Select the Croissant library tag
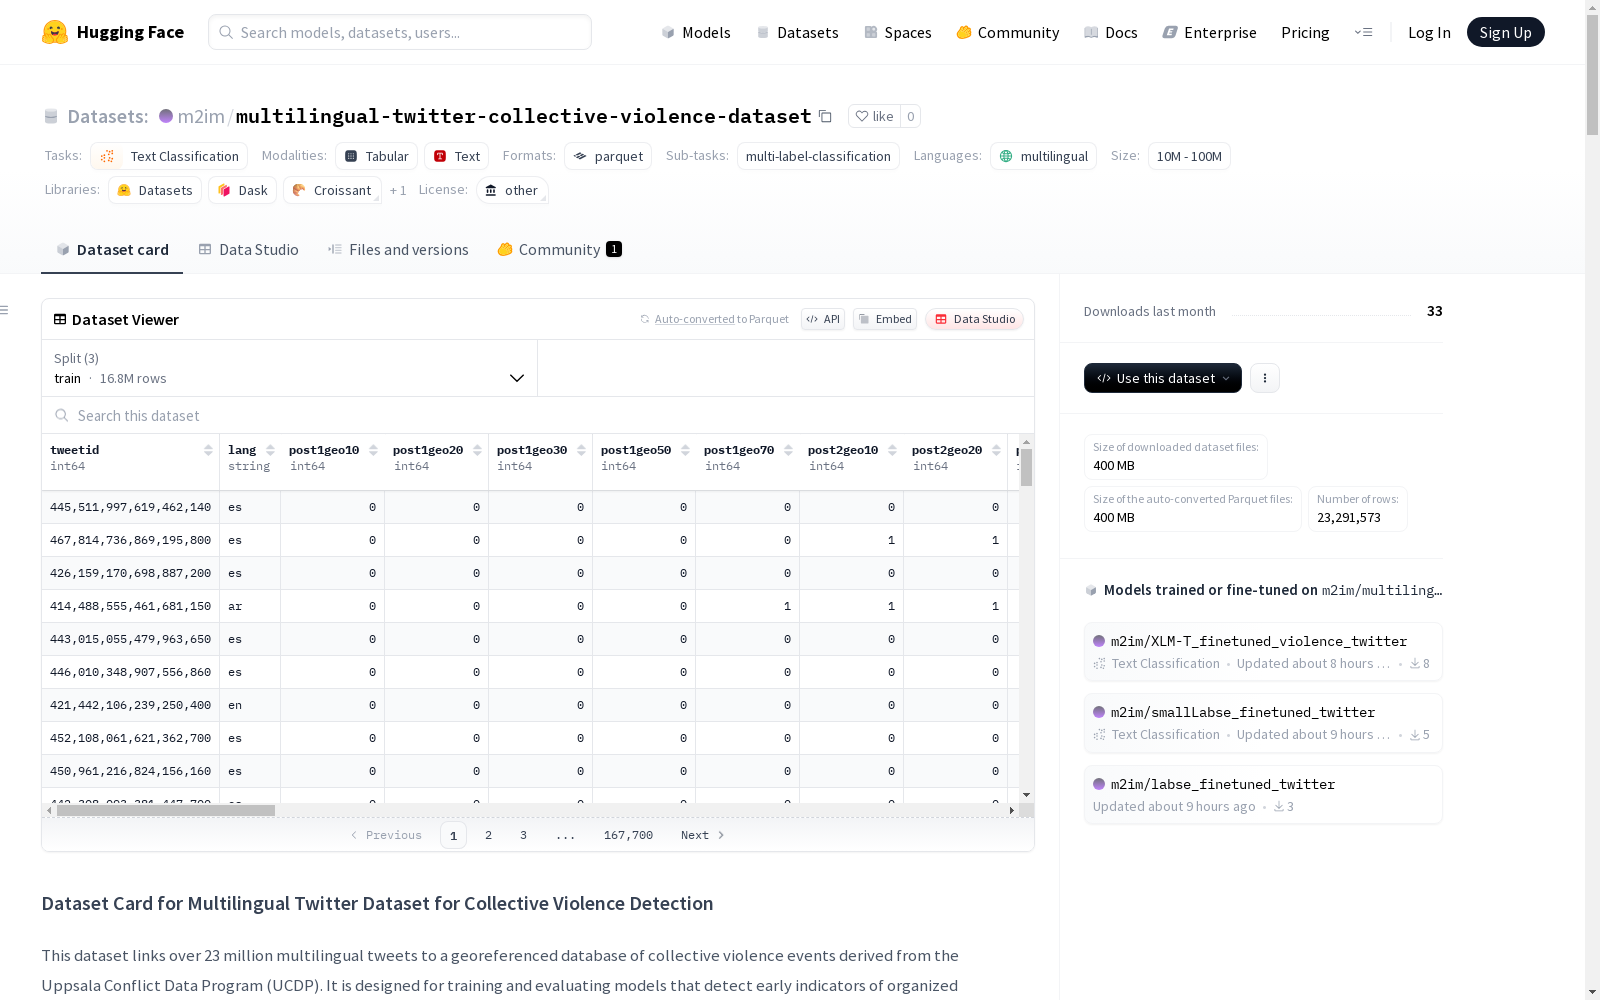Viewport: 1600px width, 1000px height. (332, 190)
